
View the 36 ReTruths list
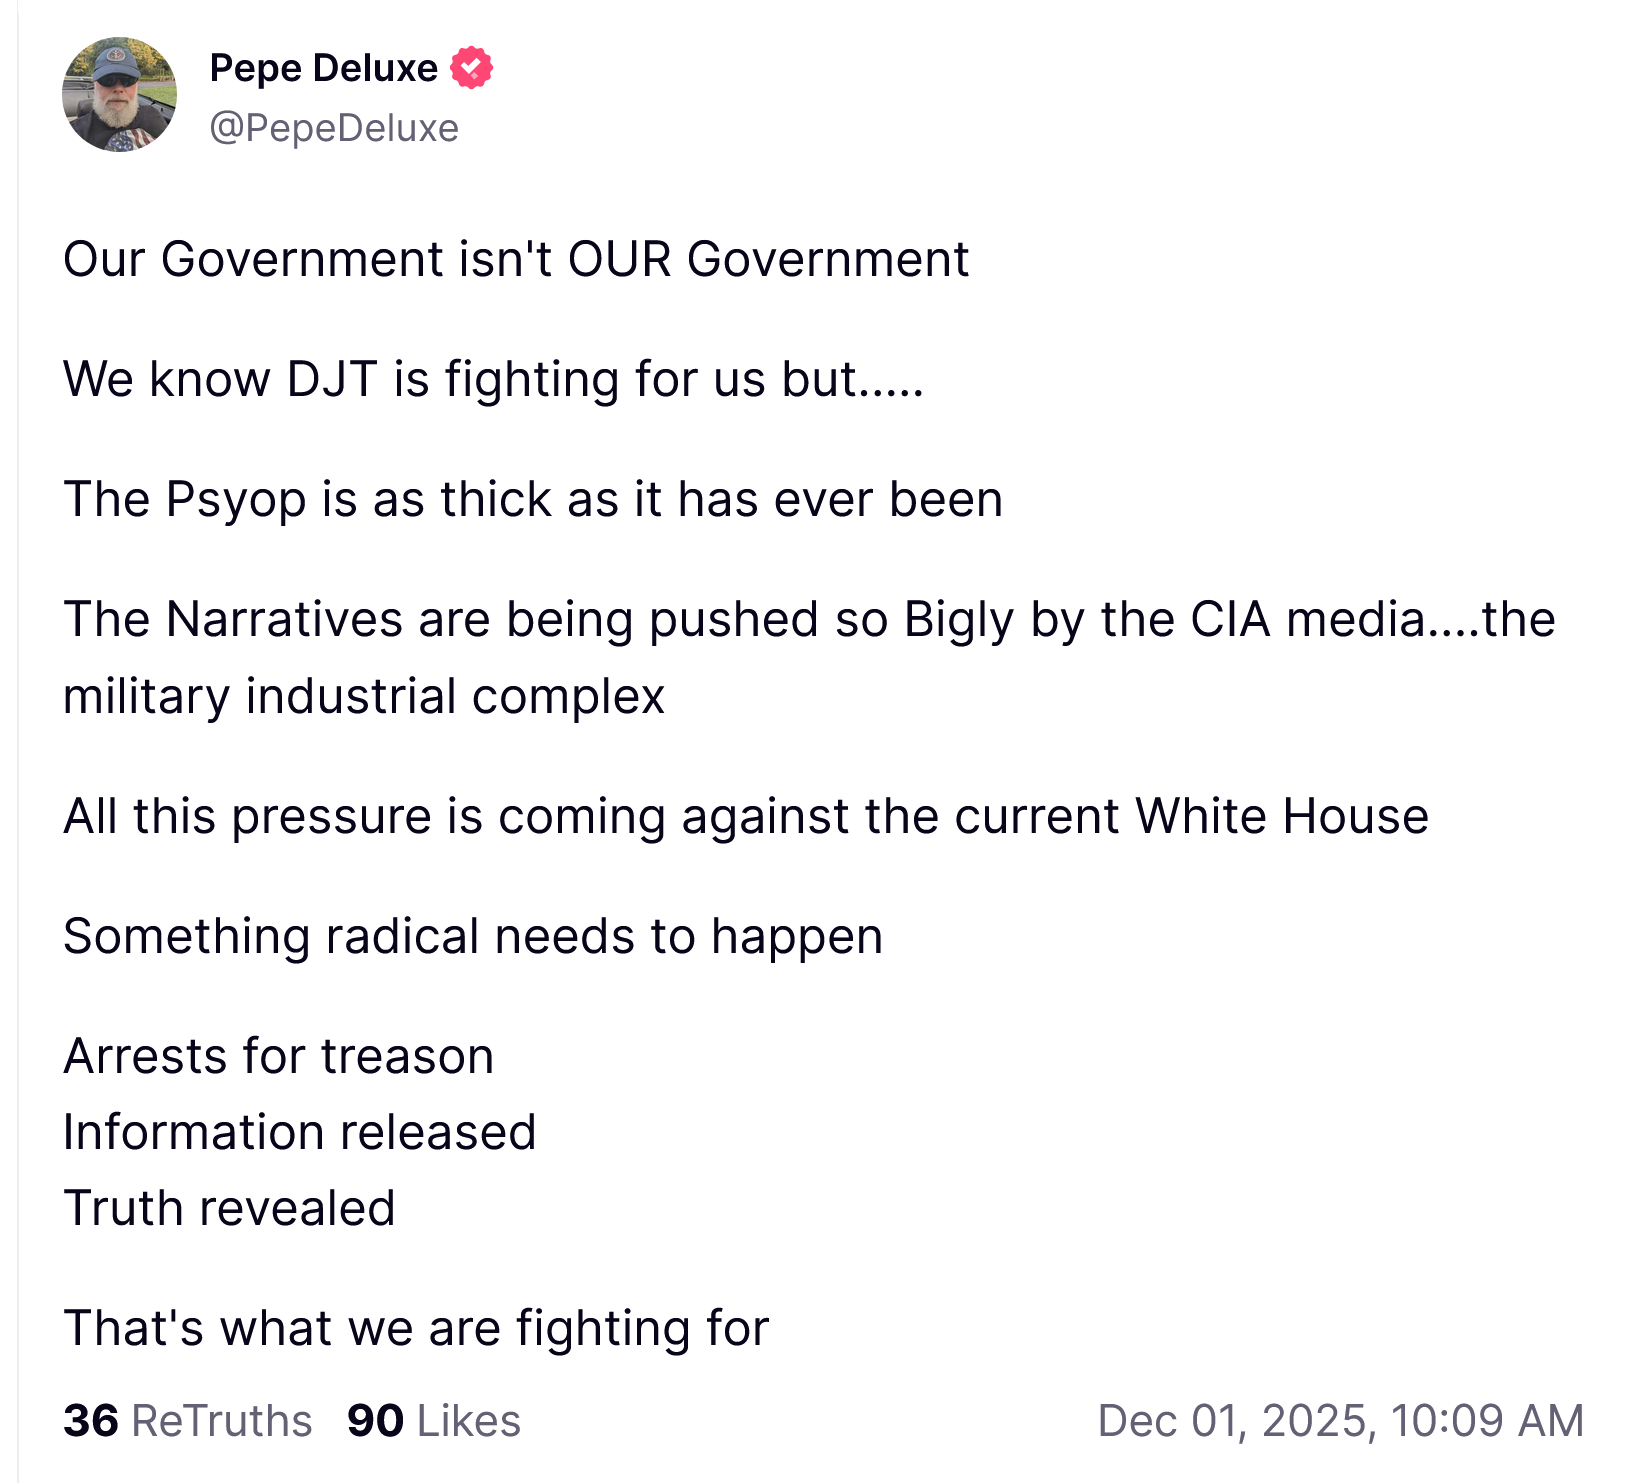(x=188, y=1420)
